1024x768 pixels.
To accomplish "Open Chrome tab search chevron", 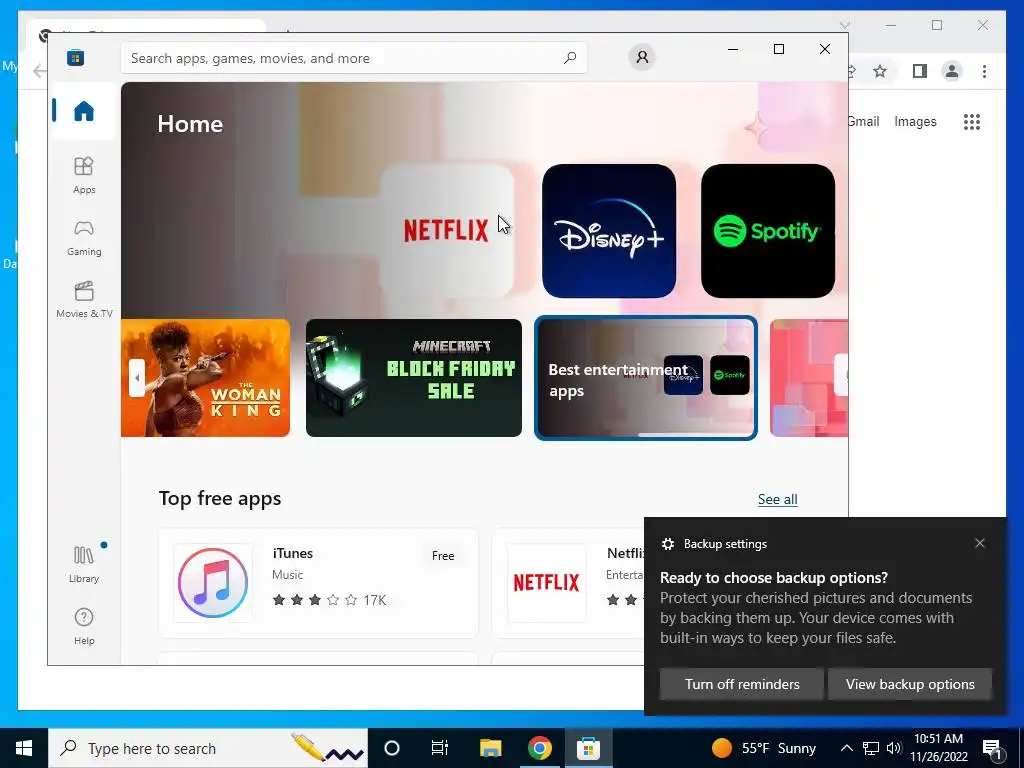I will [844, 25].
